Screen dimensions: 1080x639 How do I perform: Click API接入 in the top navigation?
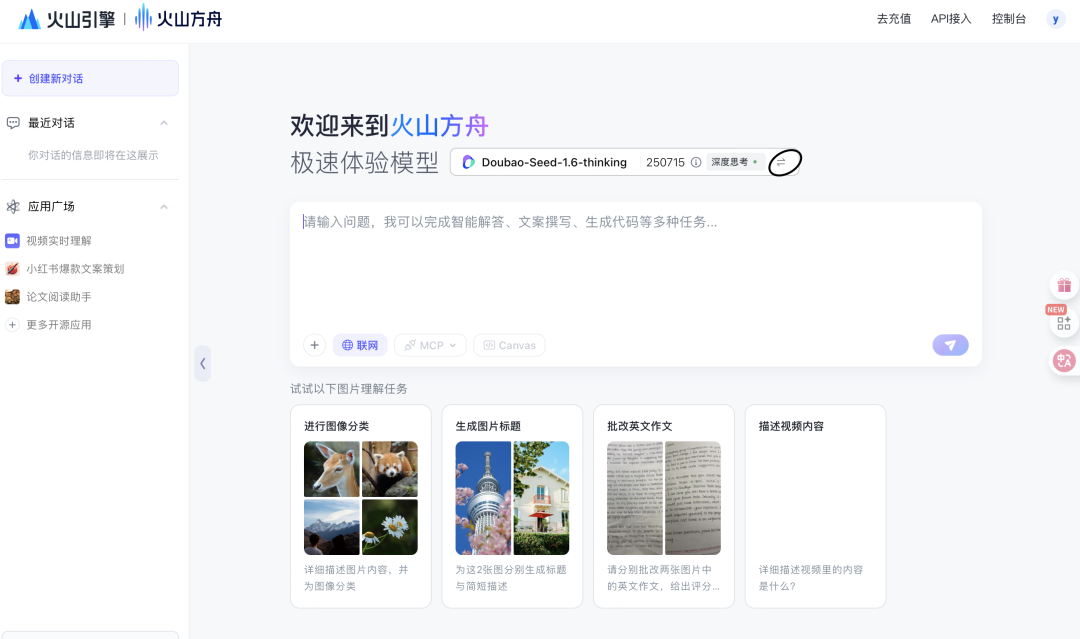(950, 18)
